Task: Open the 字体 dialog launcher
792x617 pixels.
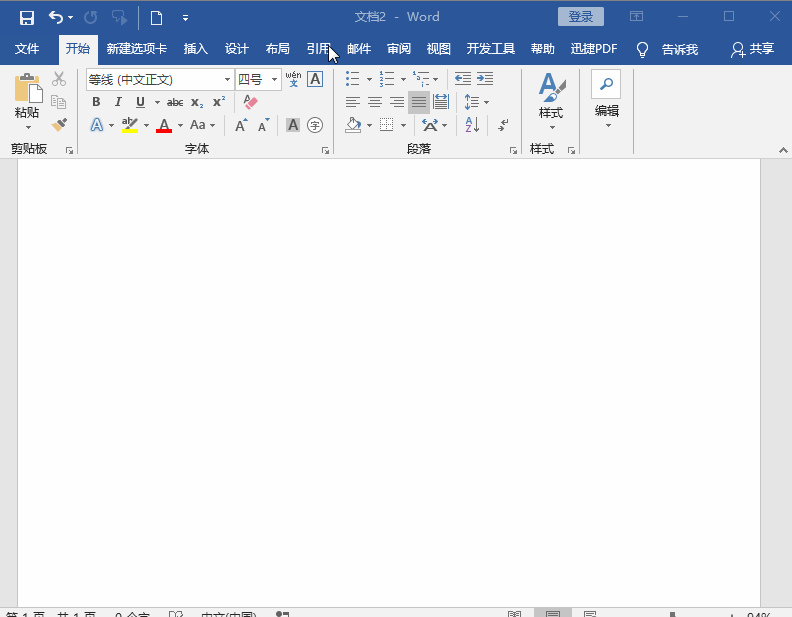Action: (325, 150)
